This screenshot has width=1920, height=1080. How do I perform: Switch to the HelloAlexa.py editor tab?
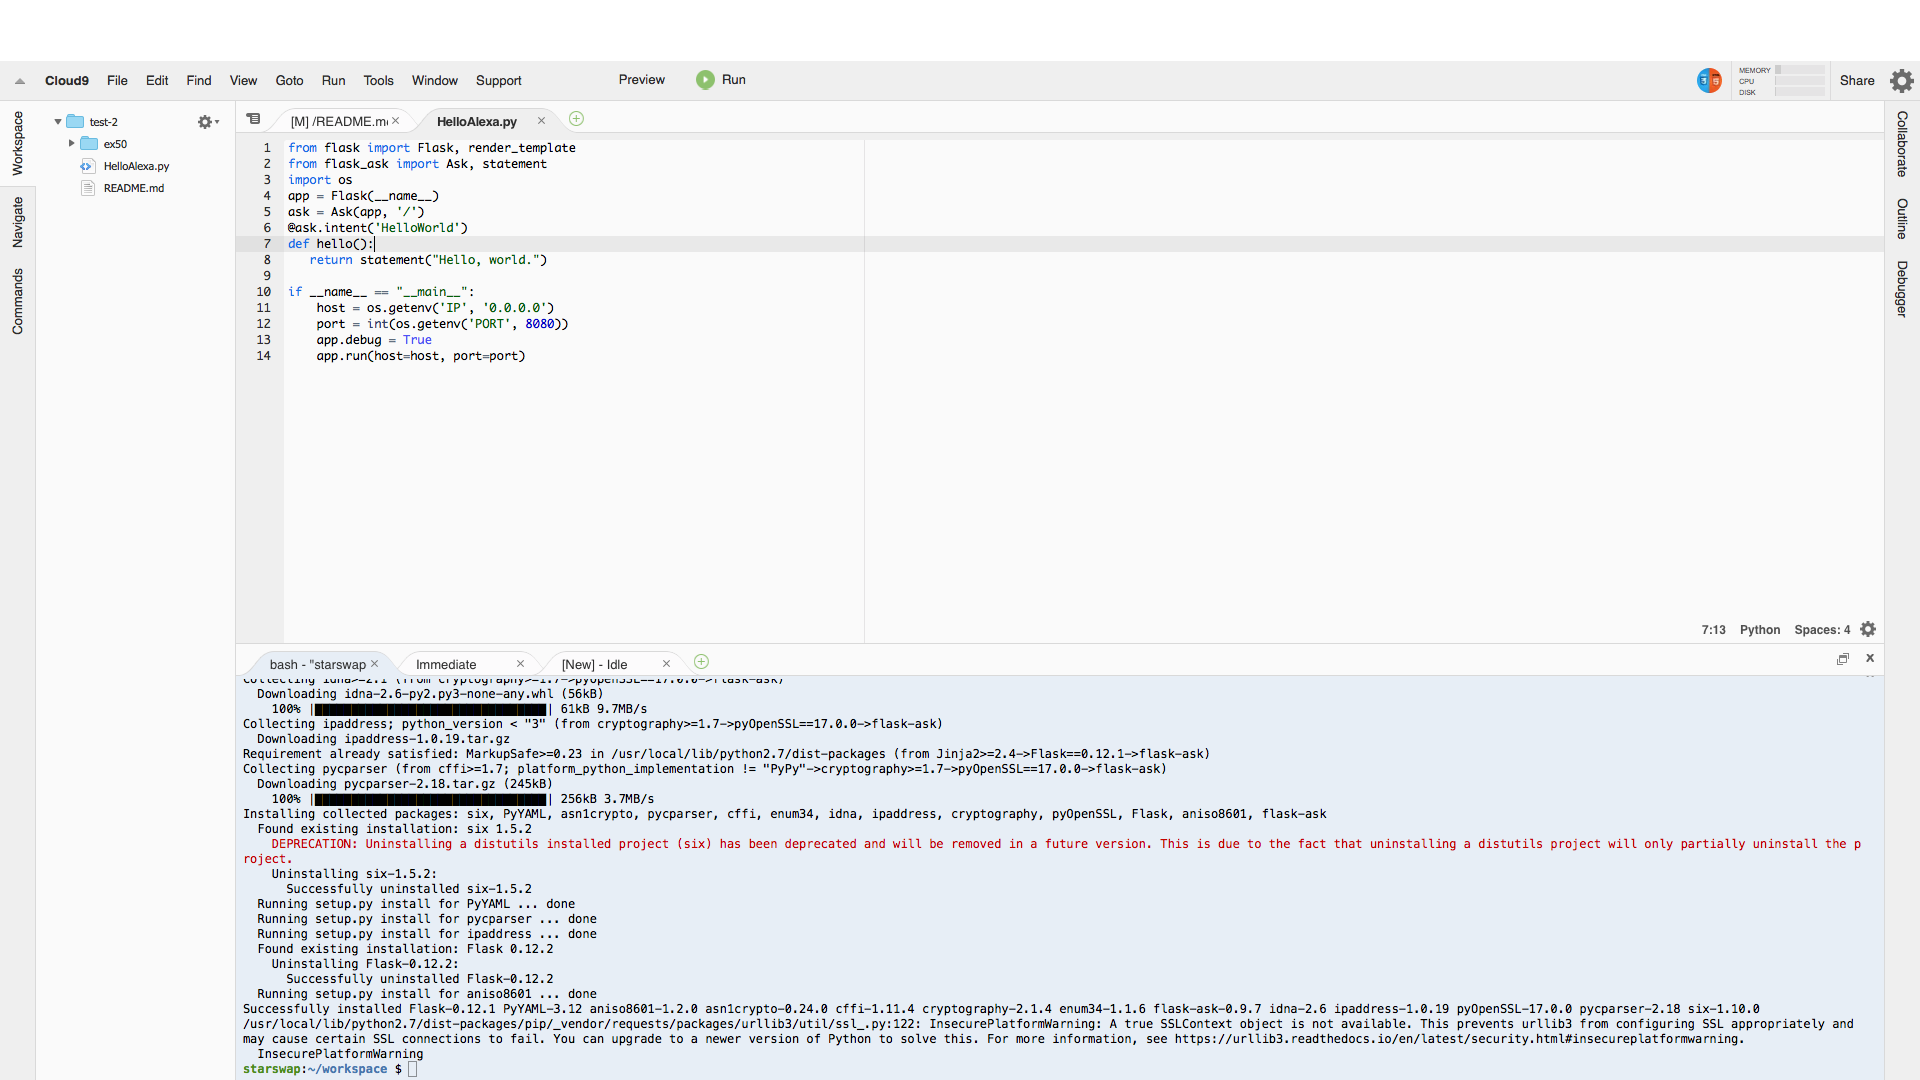pyautogui.click(x=476, y=121)
